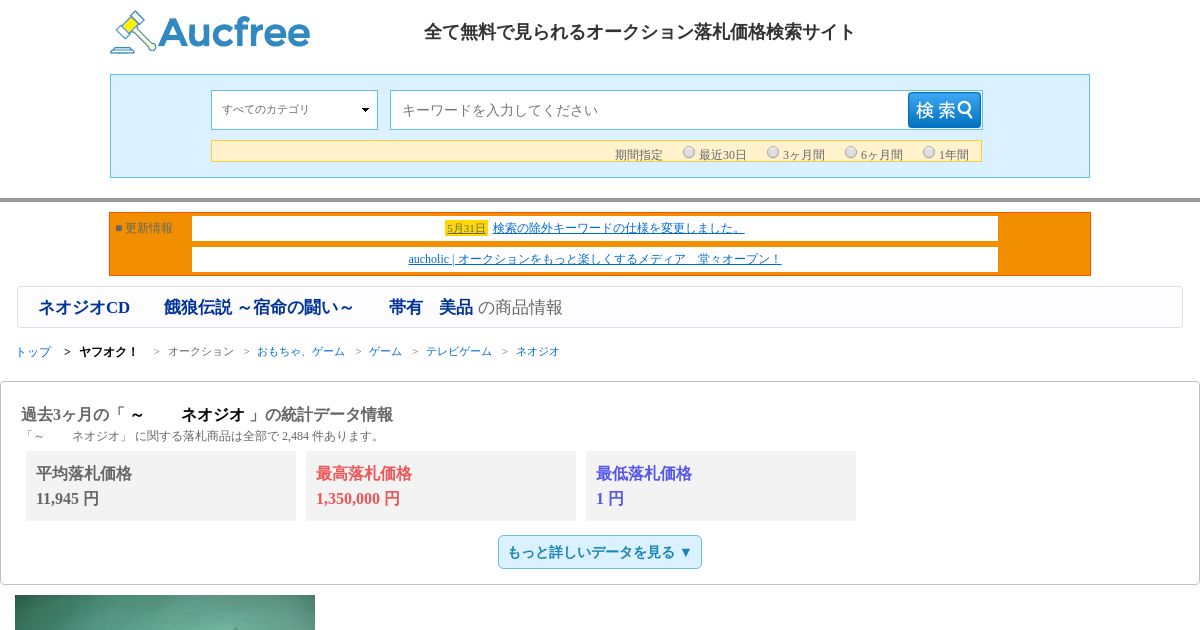Select the 3ヶ月間 period radio button

click(x=773, y=152)
